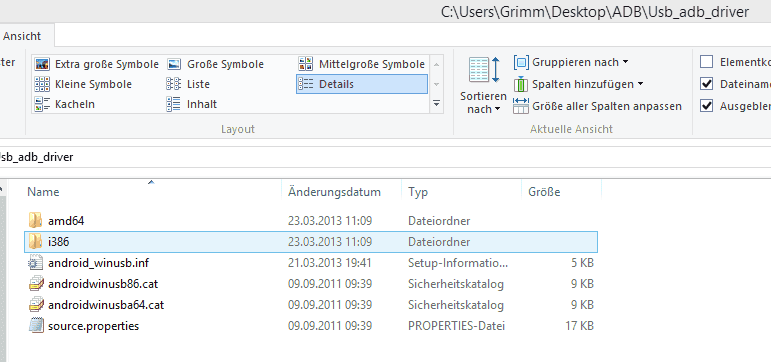Open the Sortieren nach dropdown arrow
Viewport: 771px width, 362px height.
[x=498, y=109]
